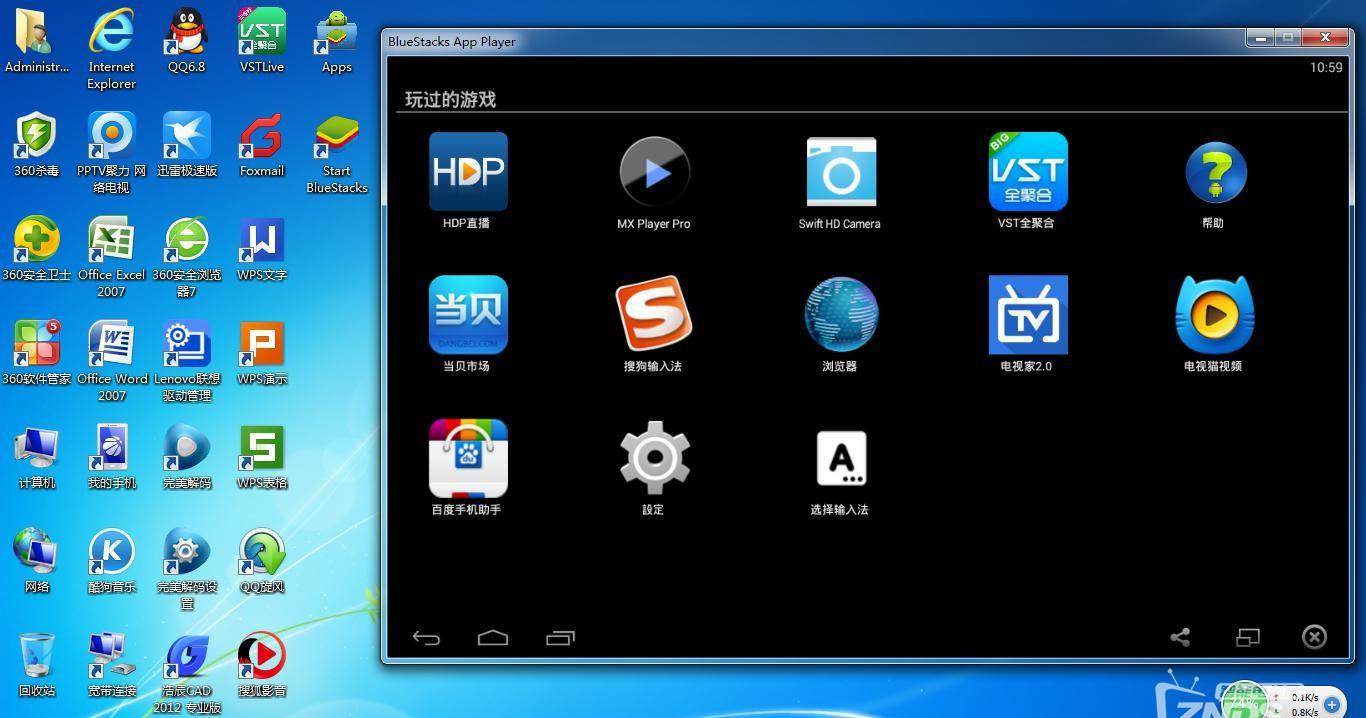
Task: Select 宽带连接 desktop shortcut
Action: click(111, 664)
